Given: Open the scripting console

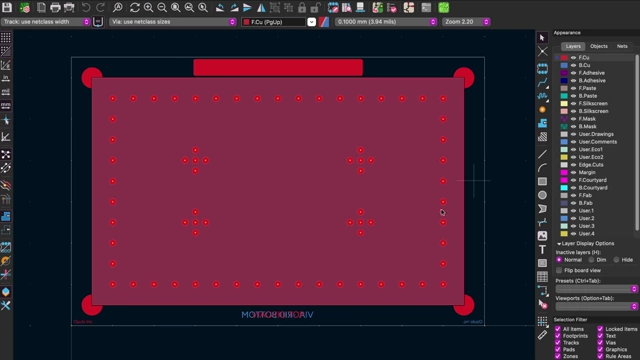Looking at the screenshot, I should pyautogui.click(x=426, y=7).
